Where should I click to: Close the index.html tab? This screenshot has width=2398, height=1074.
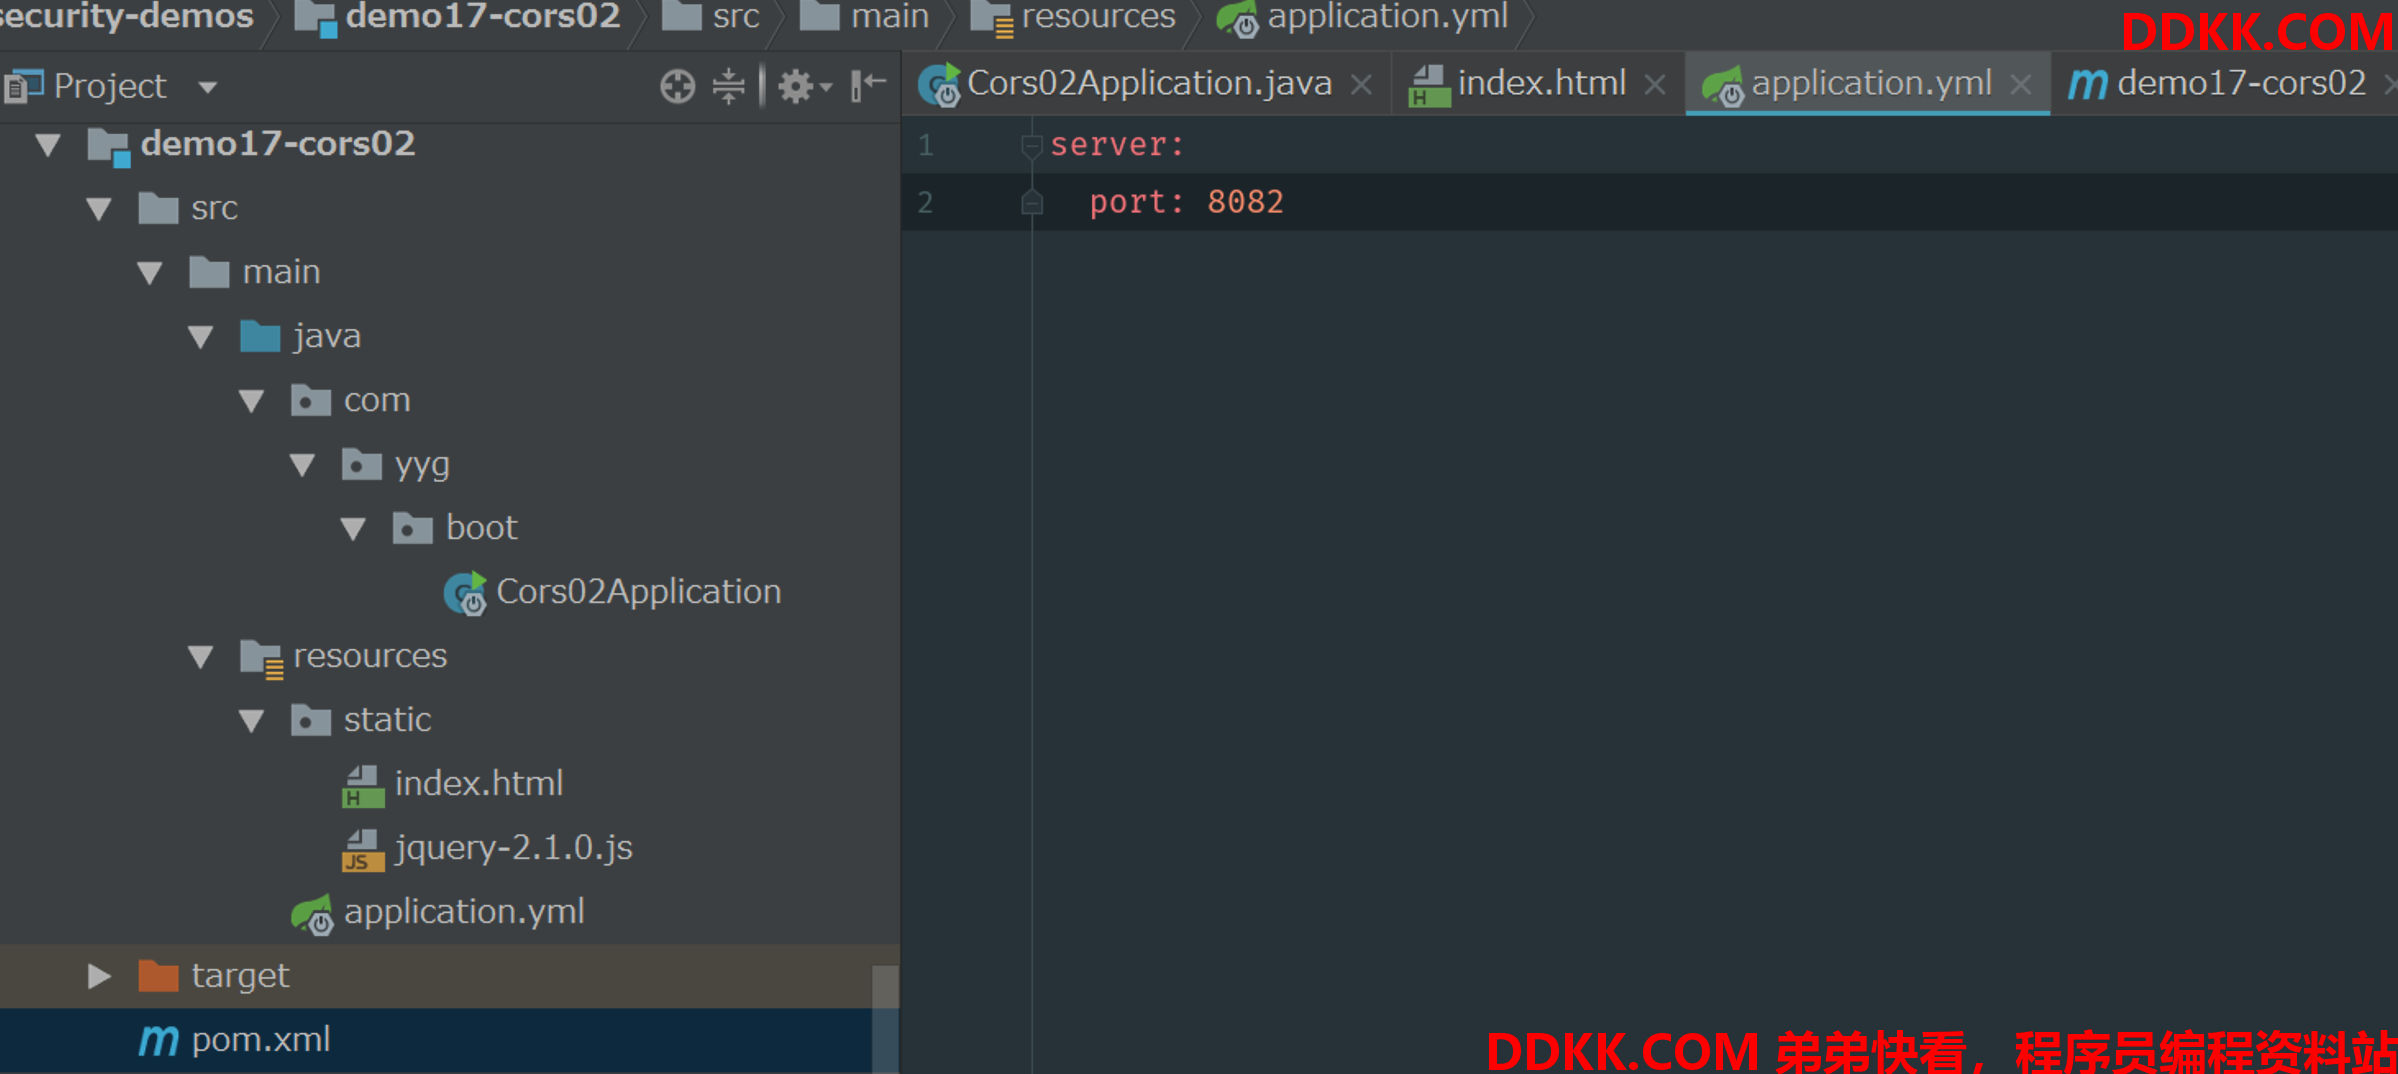pyautogui.click(x=1655, y=85)
